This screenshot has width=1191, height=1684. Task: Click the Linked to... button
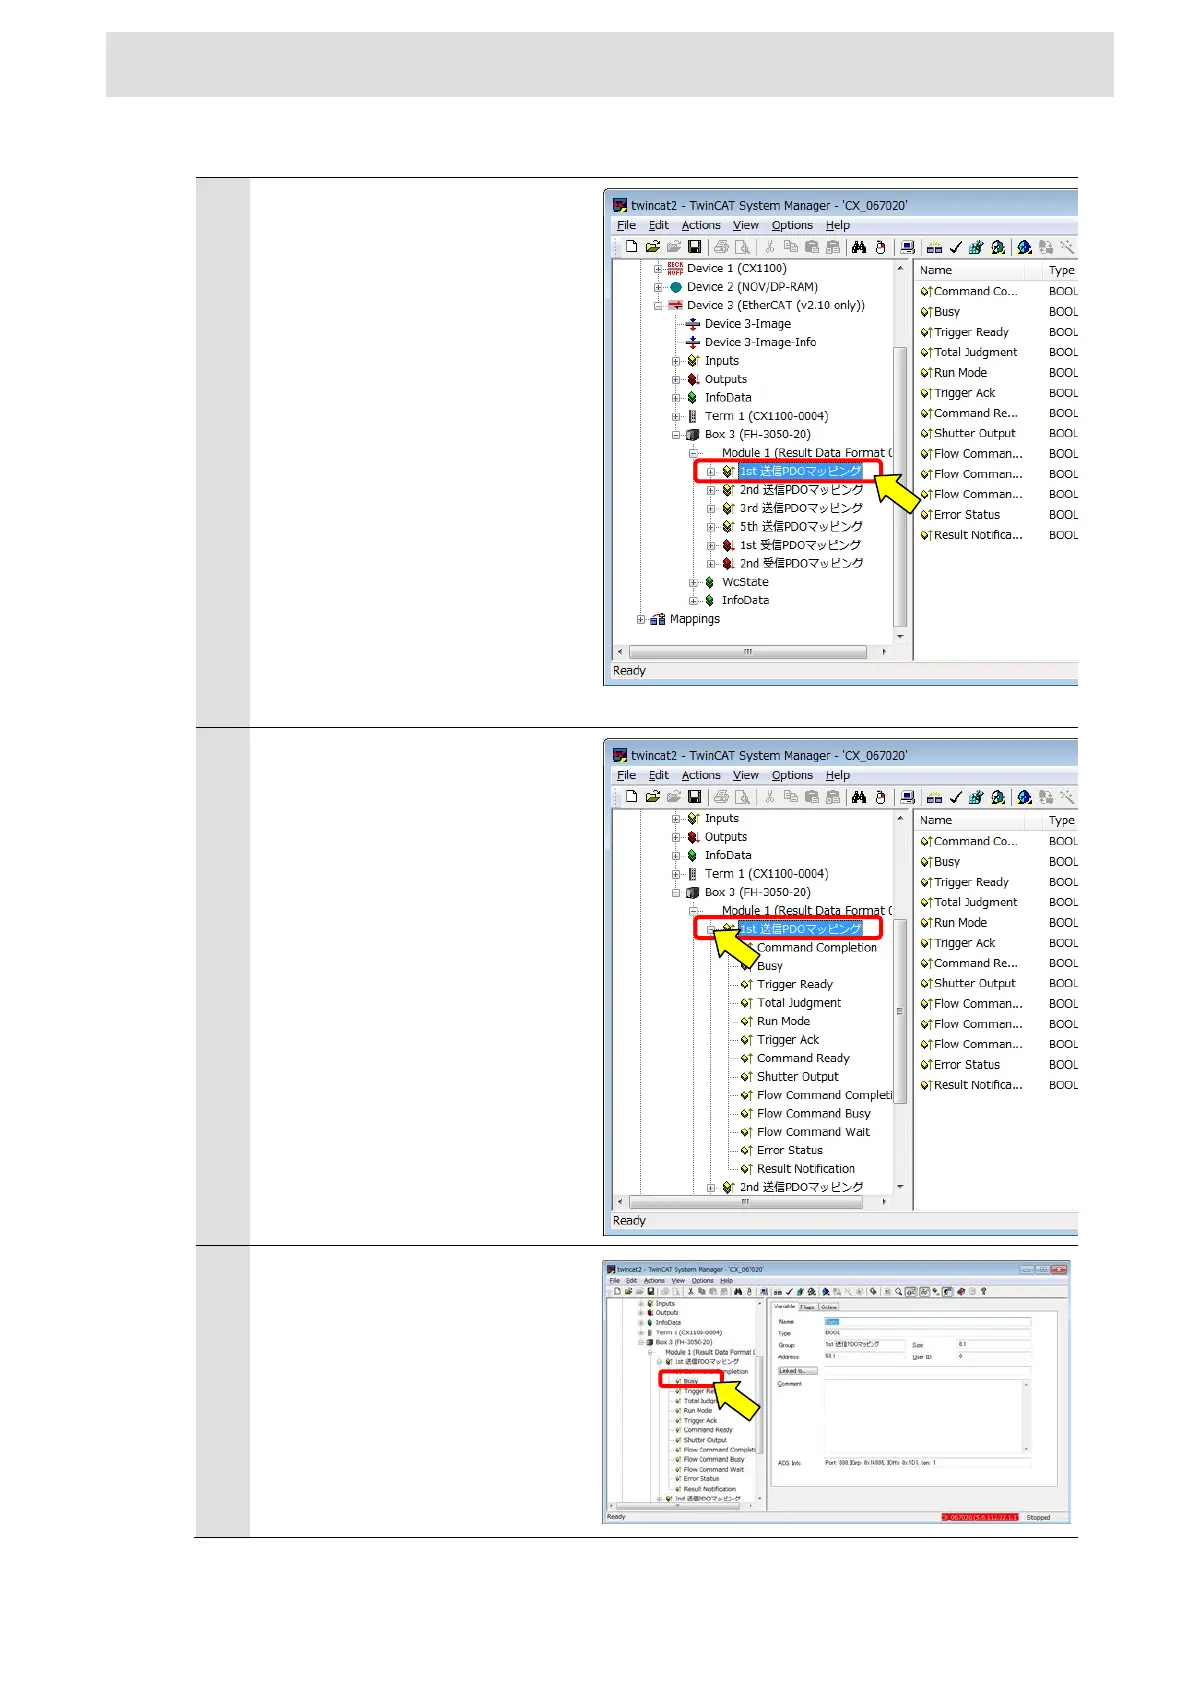(x=797, y=1371)
